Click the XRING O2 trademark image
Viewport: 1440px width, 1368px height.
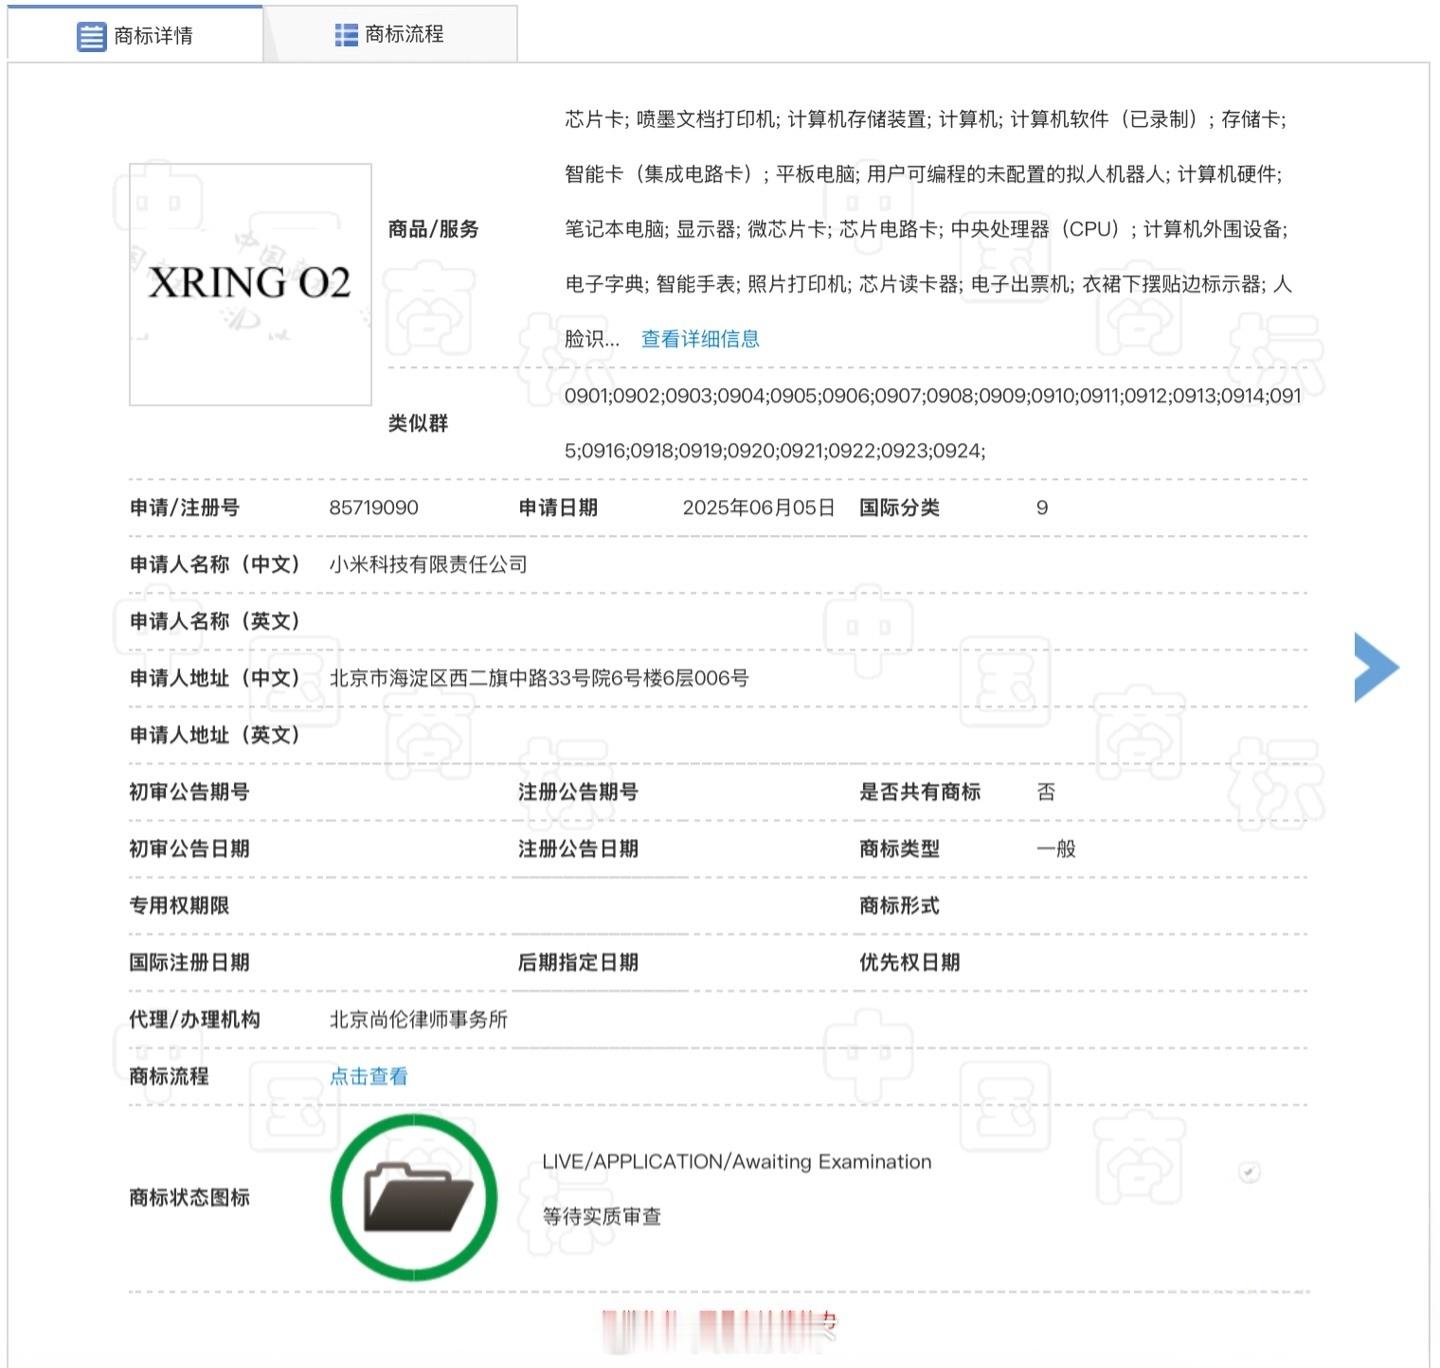[250, 285]
